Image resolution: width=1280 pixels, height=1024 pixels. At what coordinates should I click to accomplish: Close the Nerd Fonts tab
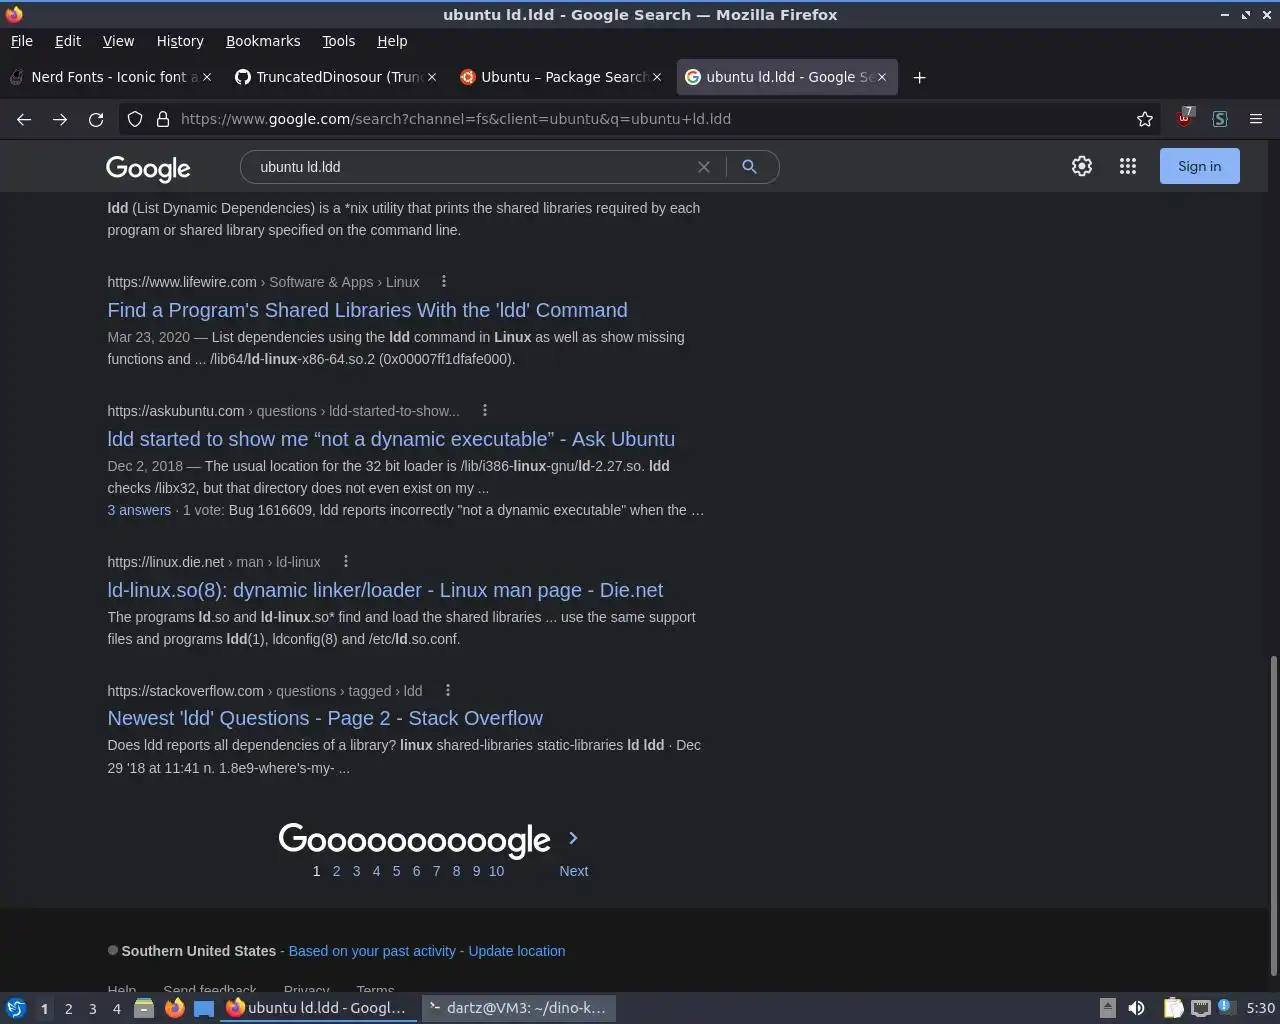click(x=208, y=77)
